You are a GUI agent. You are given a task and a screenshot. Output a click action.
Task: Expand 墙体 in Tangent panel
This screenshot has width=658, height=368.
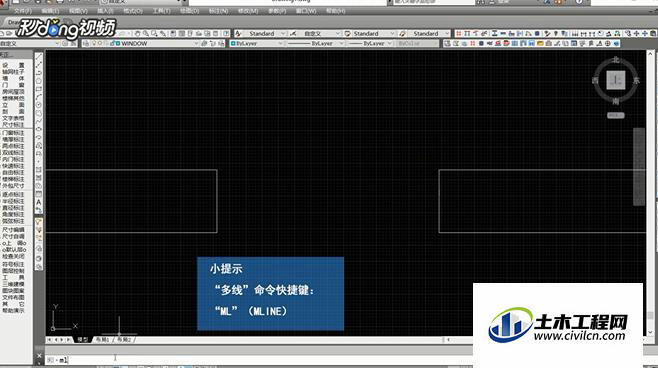[x=13, y=78]
